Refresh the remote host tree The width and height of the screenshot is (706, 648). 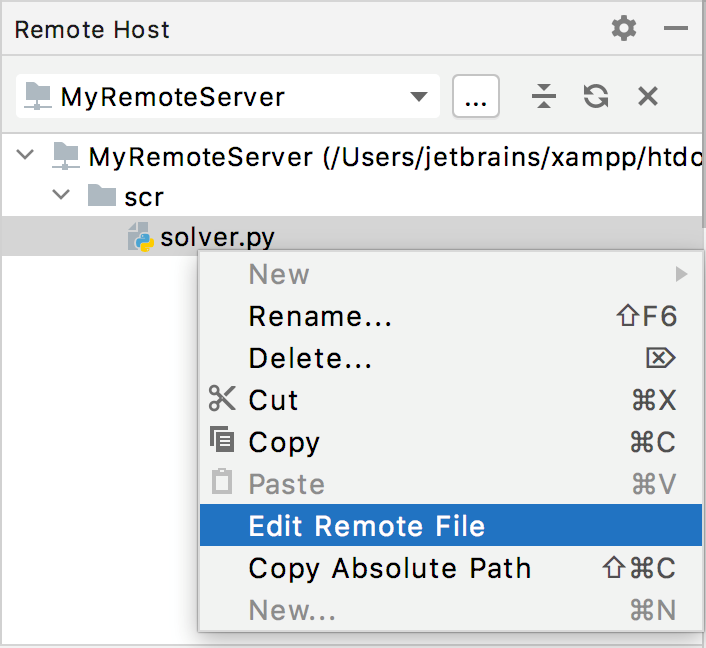pyautogui.click(x=596, y=97)
